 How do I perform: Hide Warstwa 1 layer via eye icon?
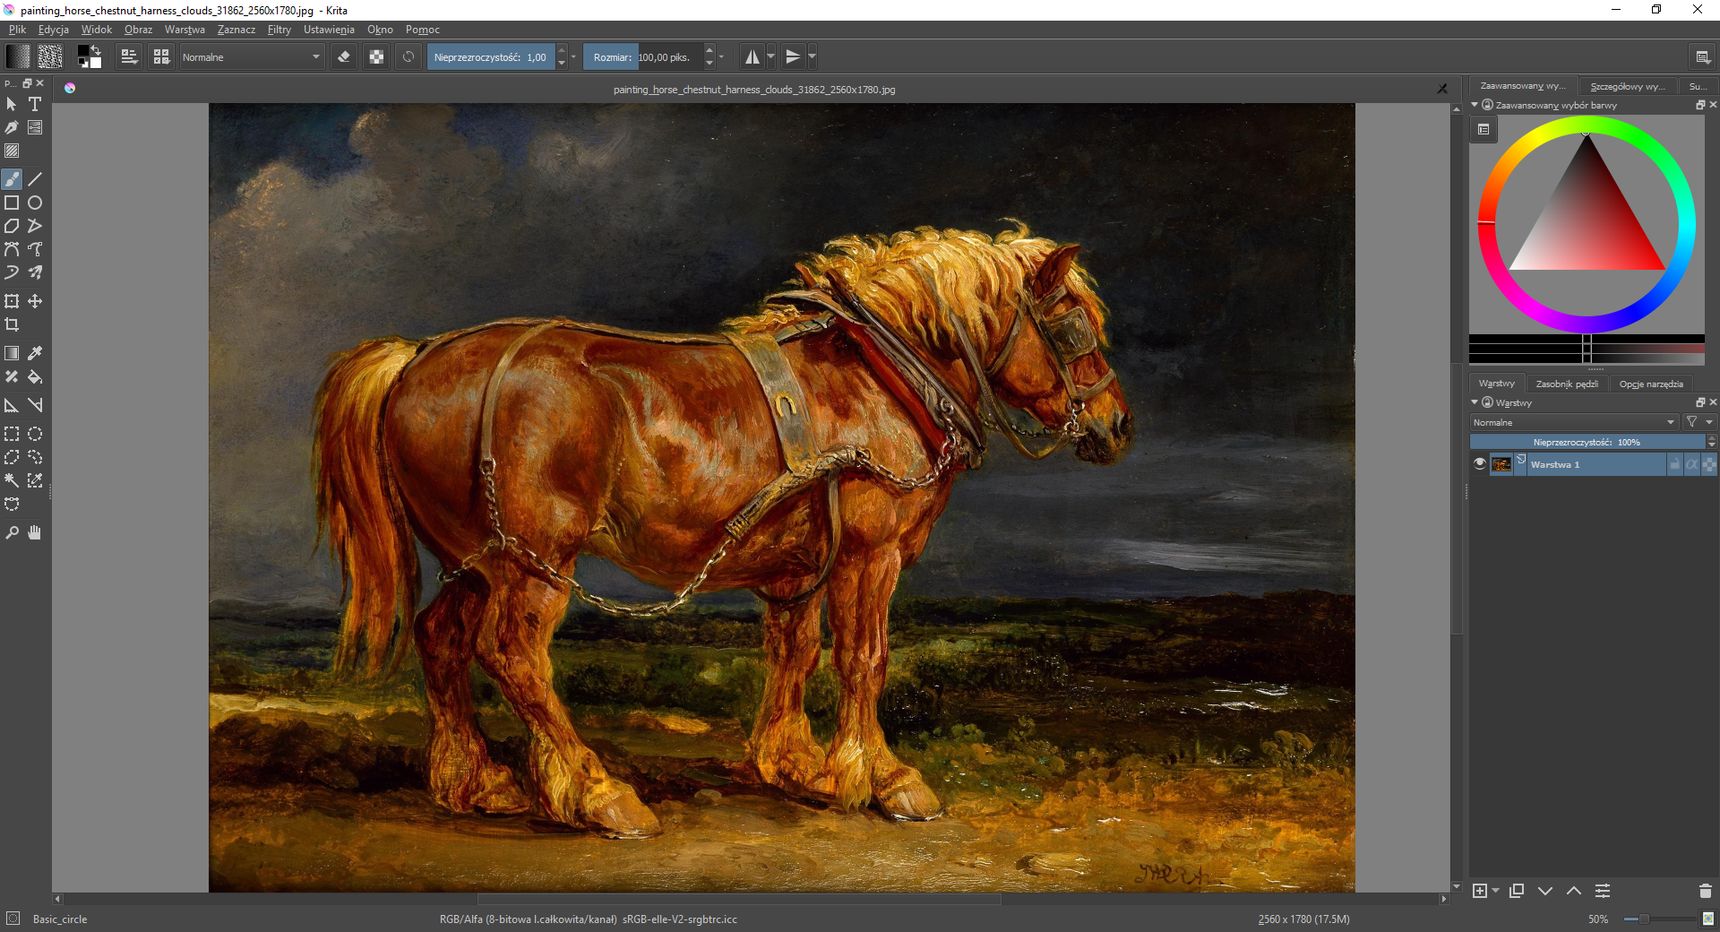1480,464
